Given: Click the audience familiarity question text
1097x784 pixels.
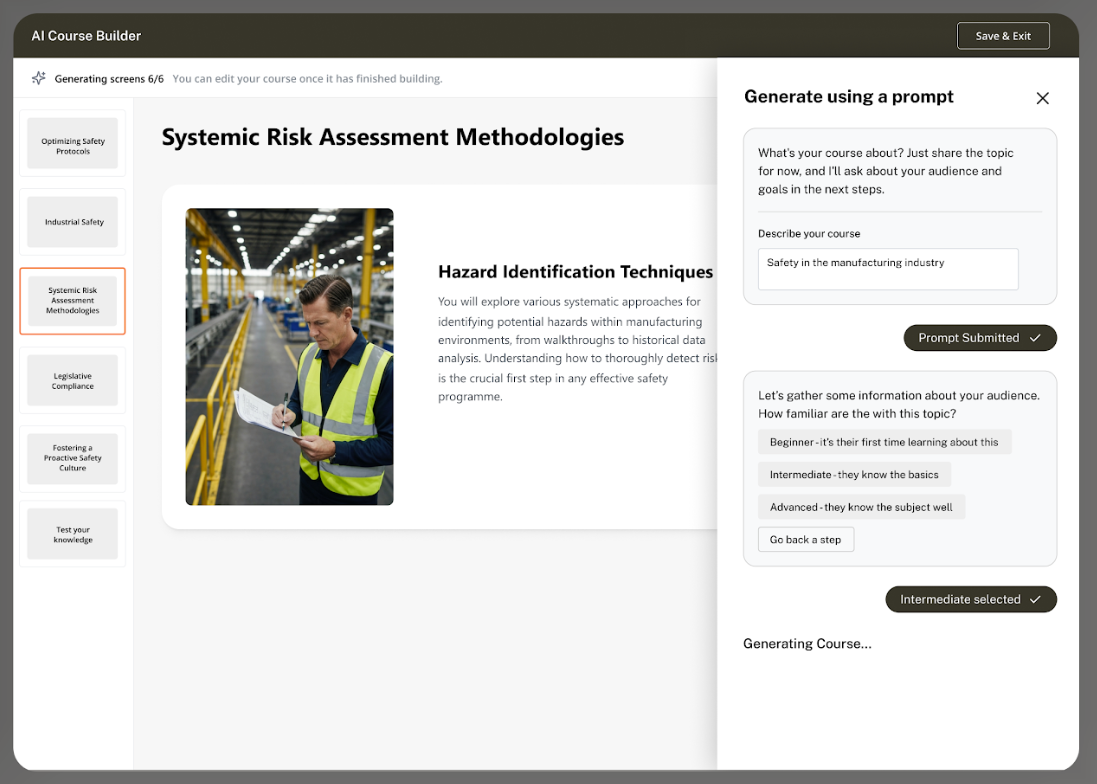Looking at the screenshot, I should pyautogui.click(x=899, y=404).
